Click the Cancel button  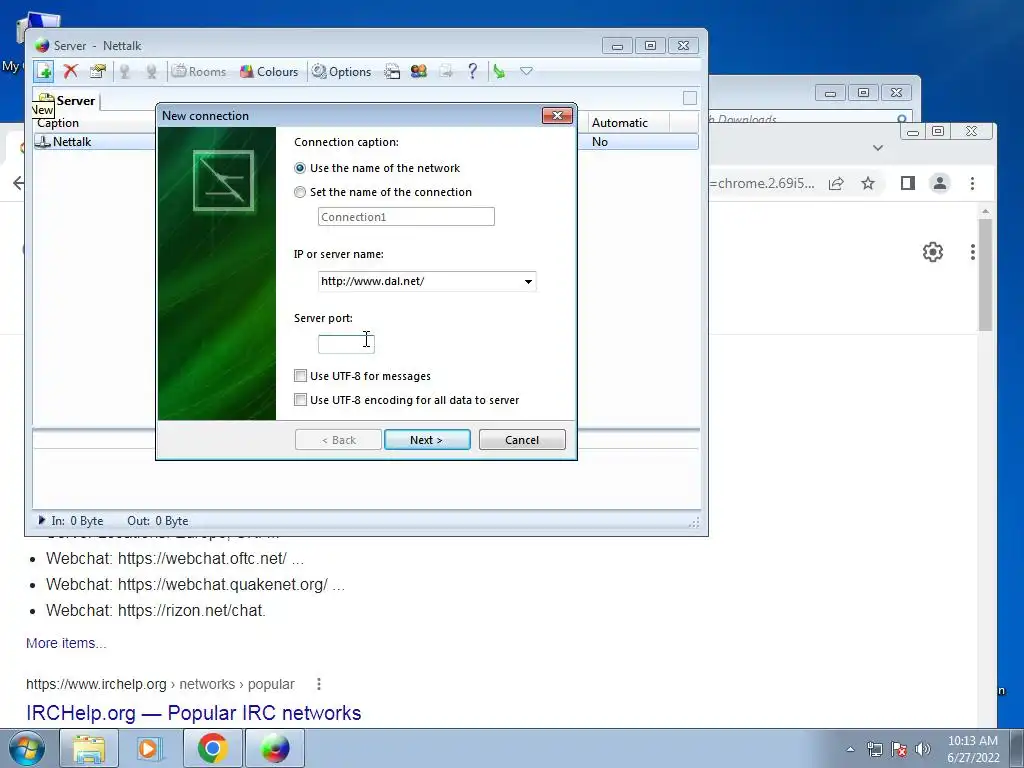click(x=522, y=440)
